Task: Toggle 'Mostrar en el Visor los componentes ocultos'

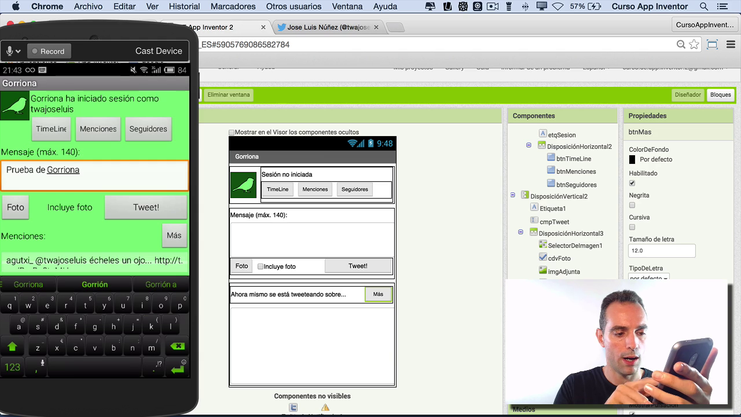Action: point(232,132)
